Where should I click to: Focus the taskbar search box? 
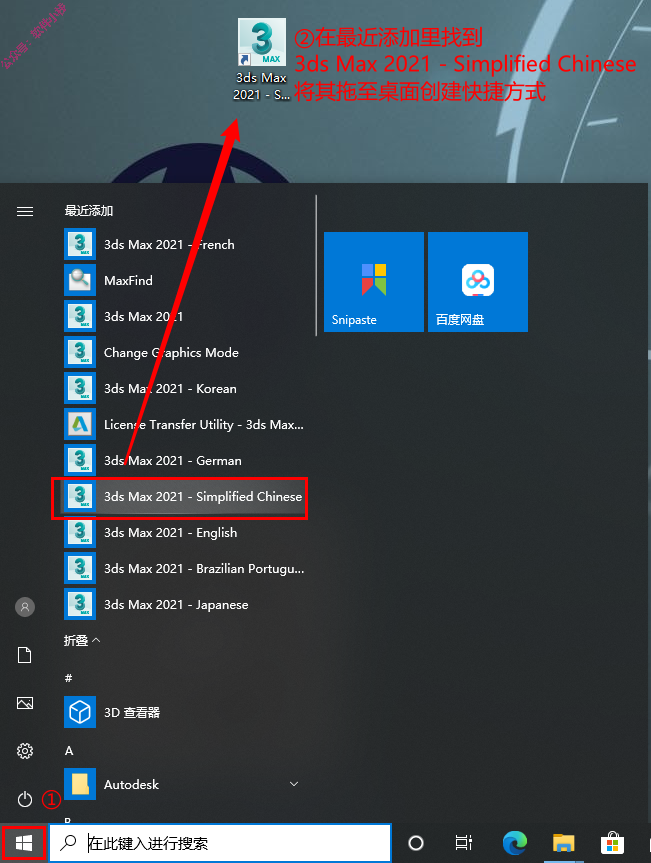(221, 843)
